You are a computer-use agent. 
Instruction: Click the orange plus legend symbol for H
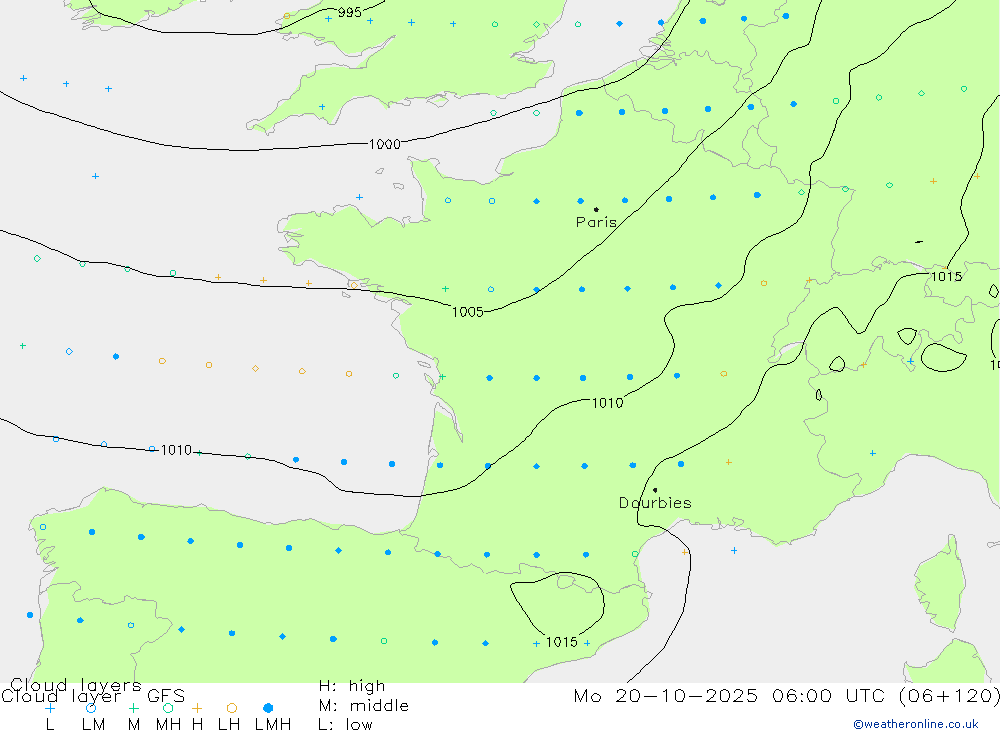(x=197, y=708)
